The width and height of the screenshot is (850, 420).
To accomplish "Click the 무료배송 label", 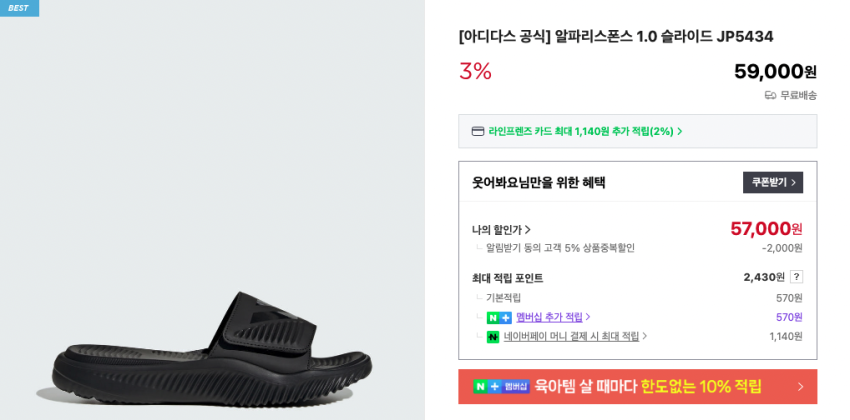I will 798,96.
